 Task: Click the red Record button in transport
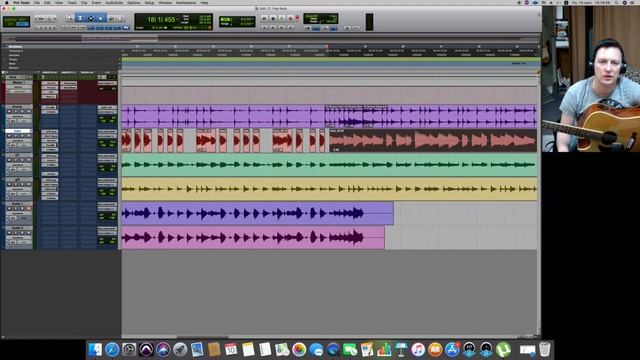point(291,18)
